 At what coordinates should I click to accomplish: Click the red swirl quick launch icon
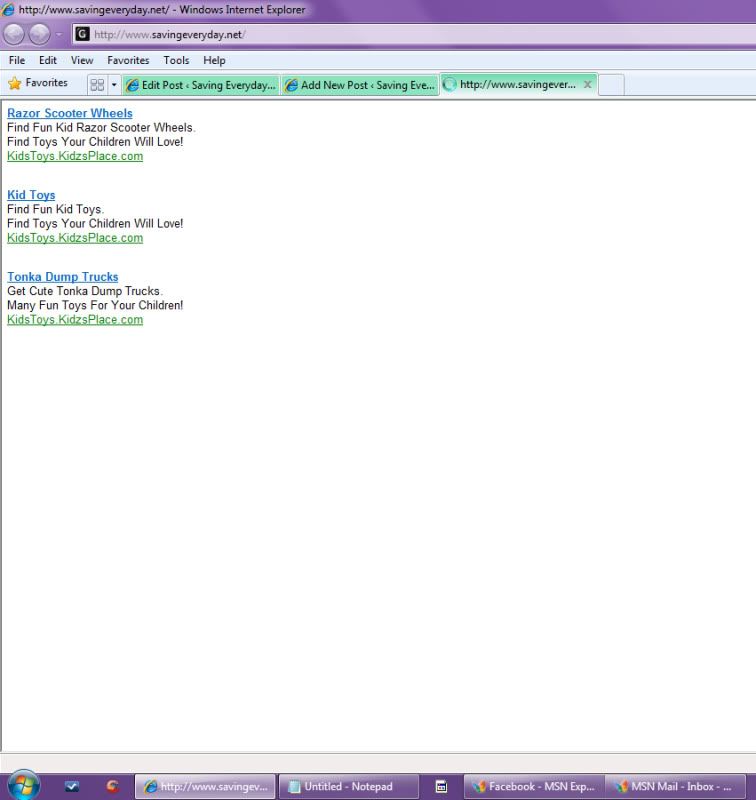[113, 787]
